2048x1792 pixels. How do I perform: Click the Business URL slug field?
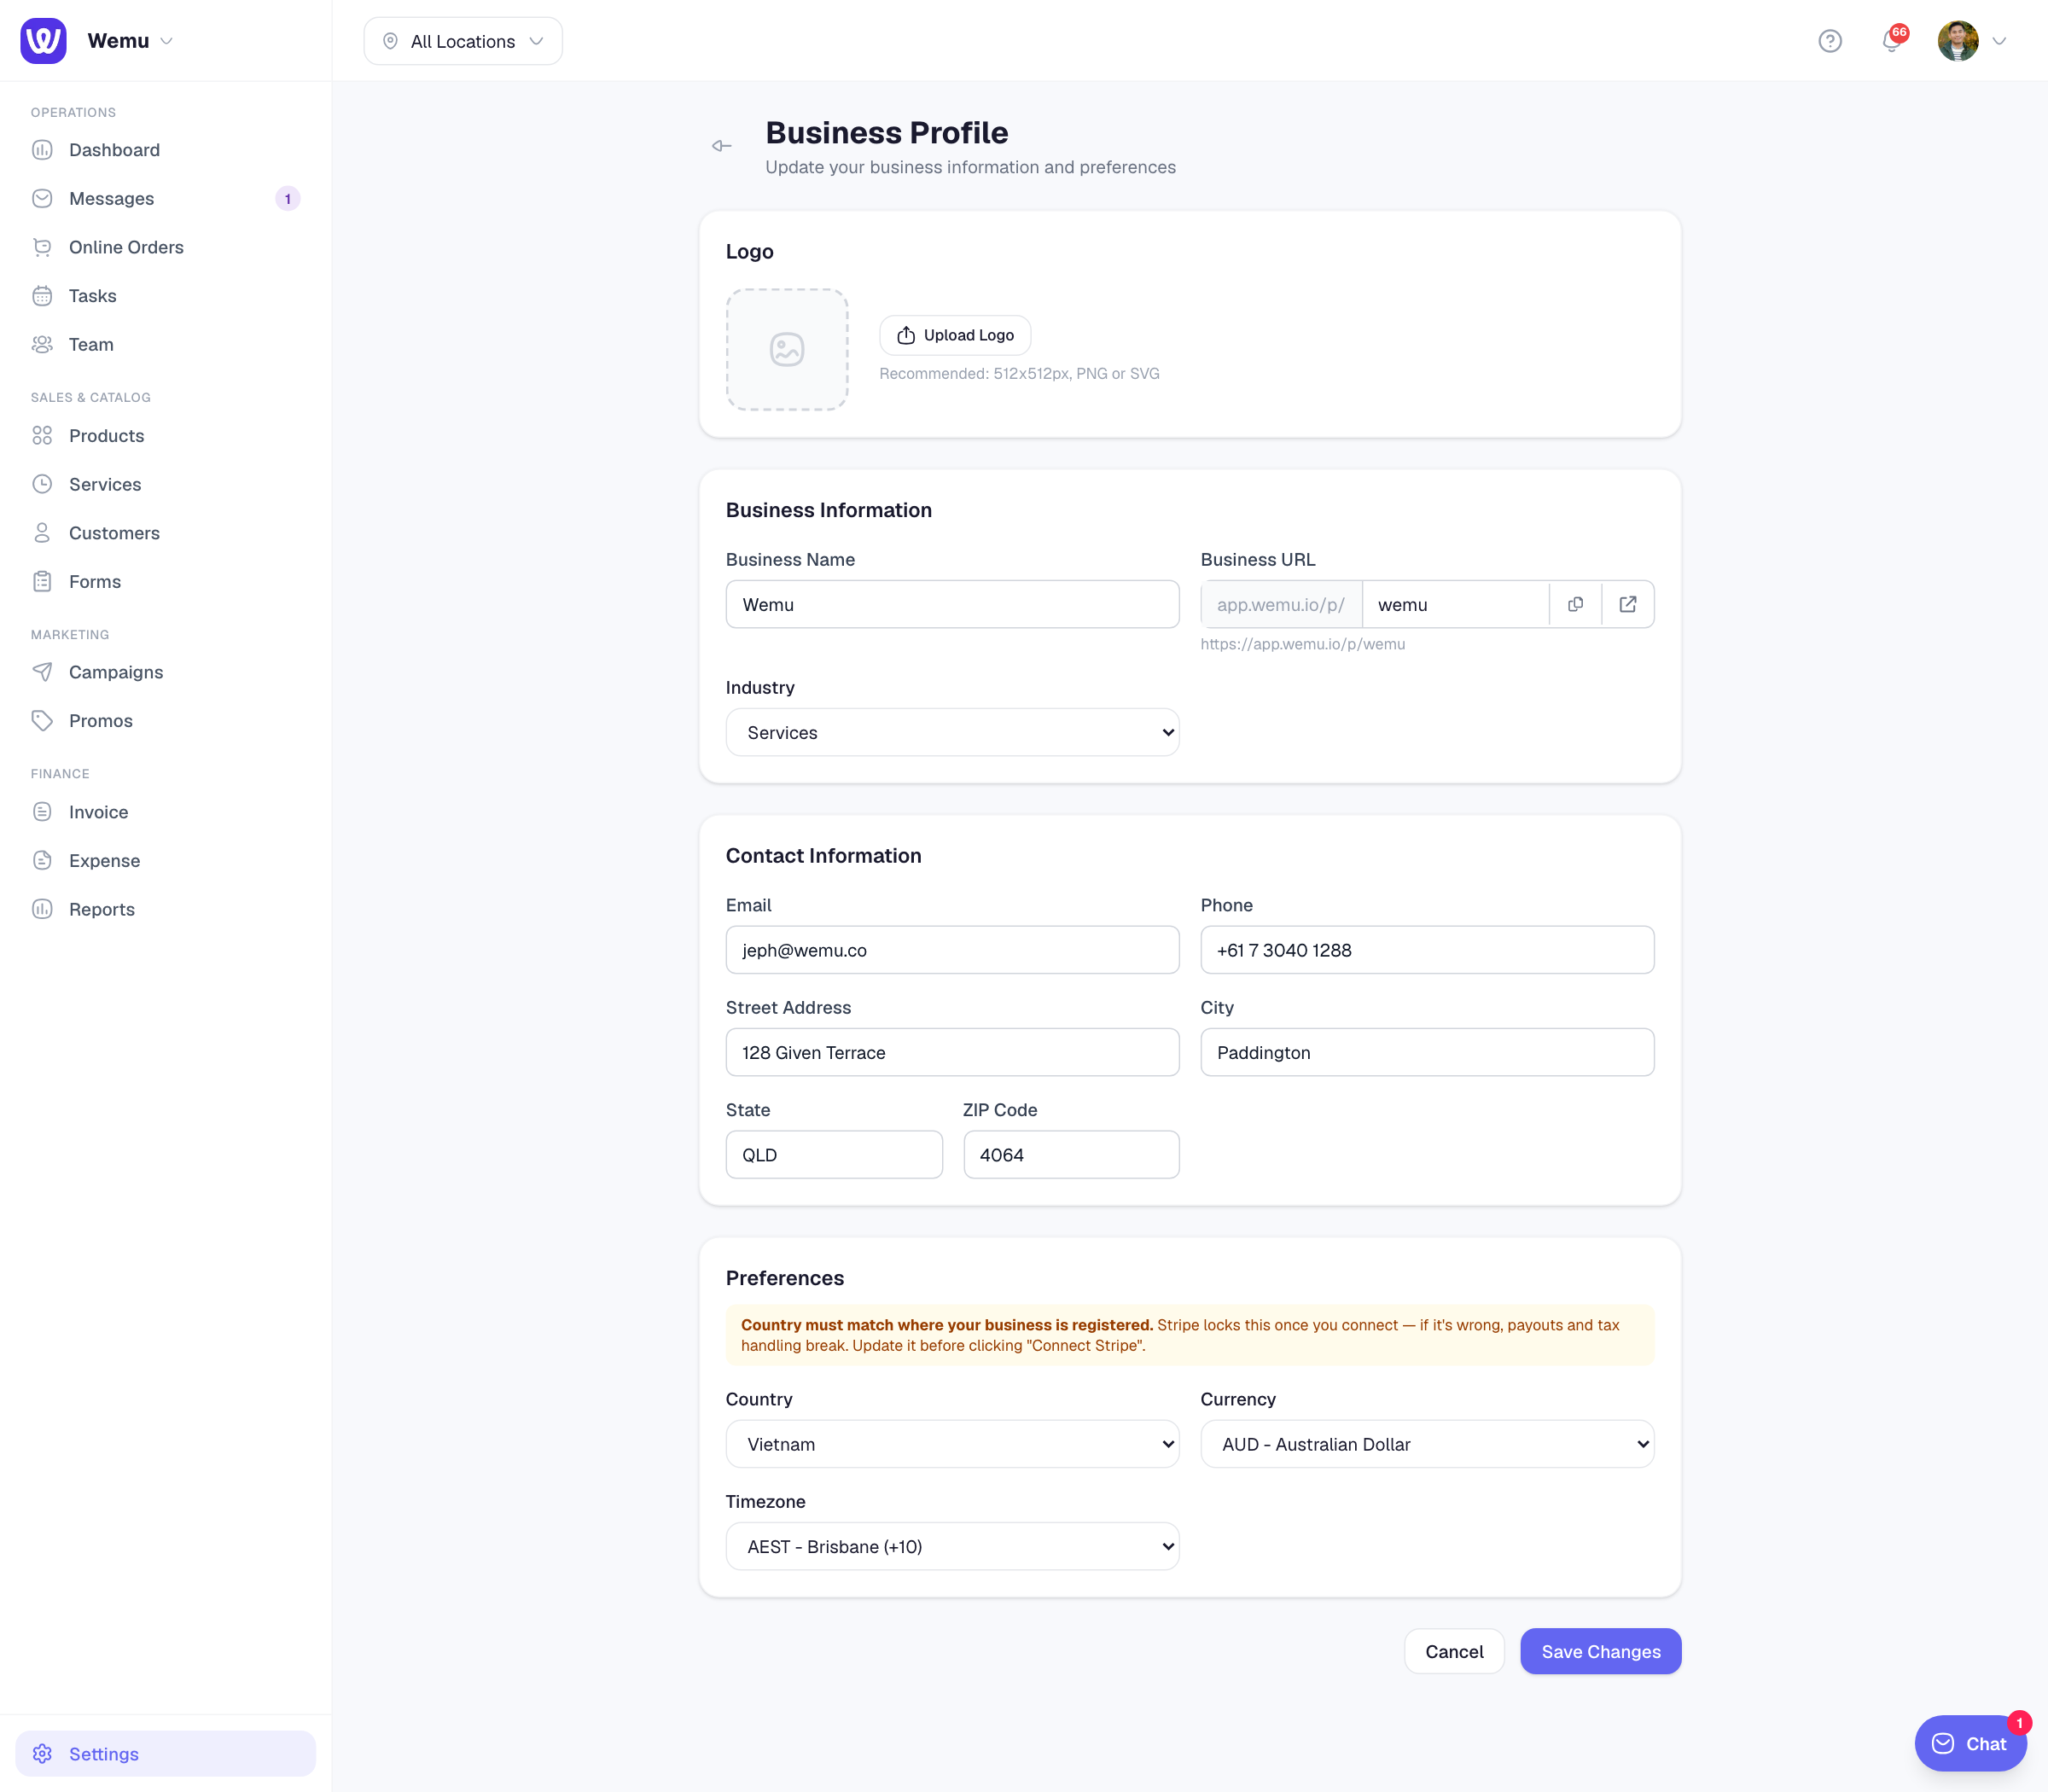1455,604
